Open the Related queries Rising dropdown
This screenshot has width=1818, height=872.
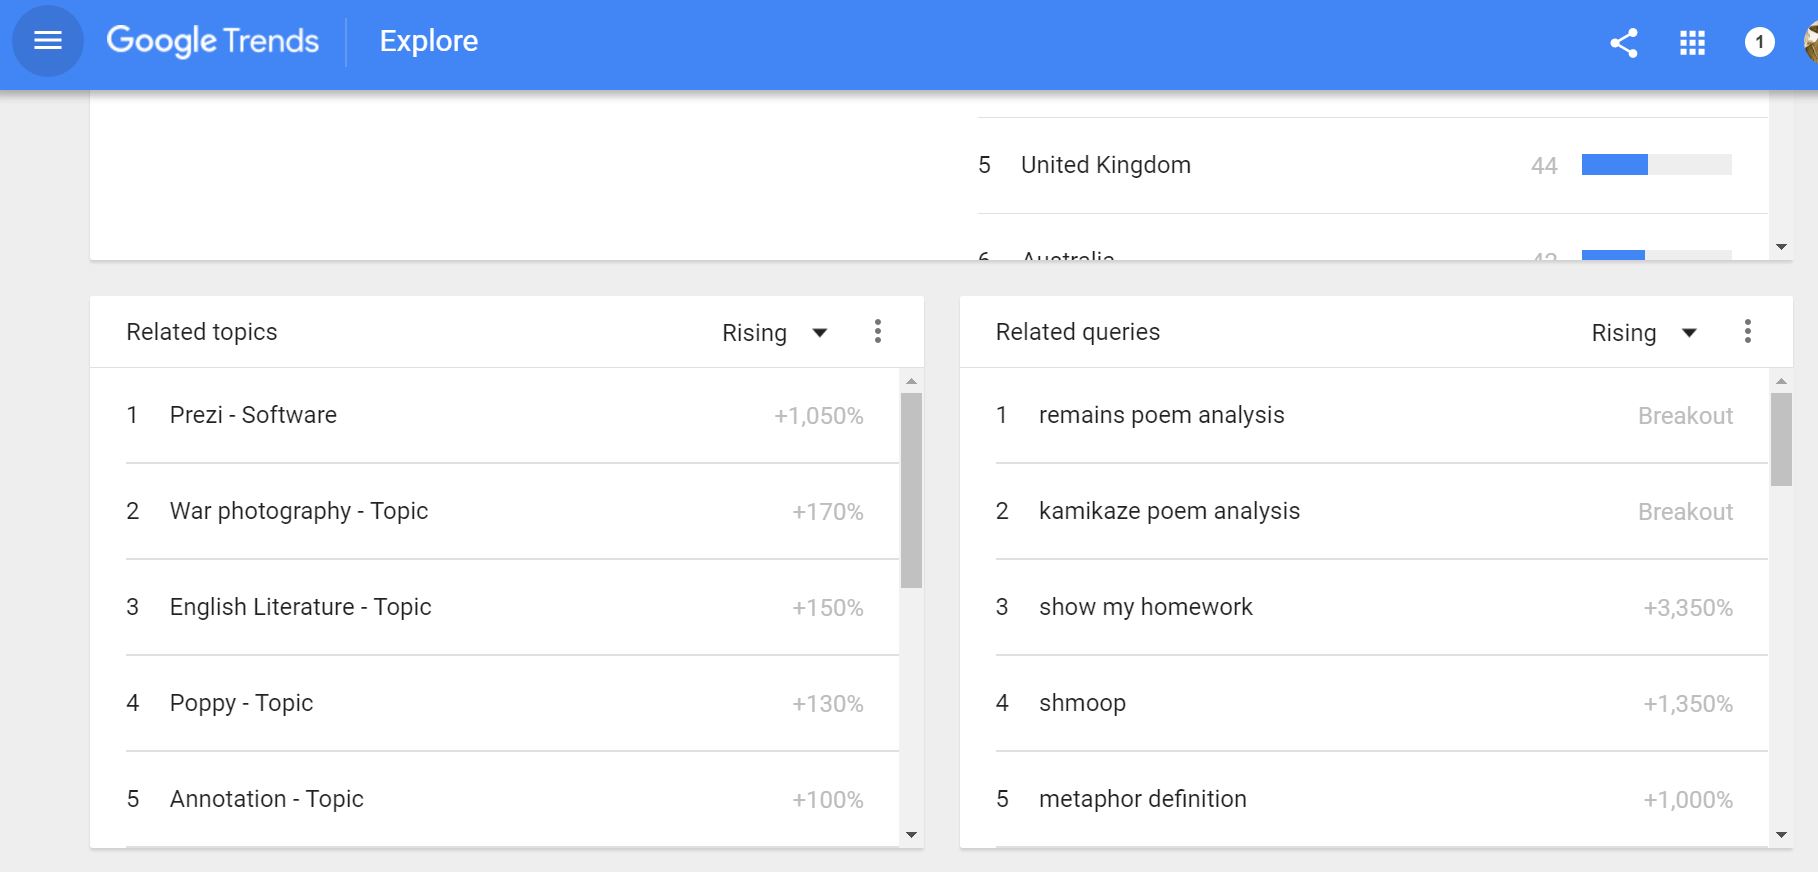coord(1644,333)
